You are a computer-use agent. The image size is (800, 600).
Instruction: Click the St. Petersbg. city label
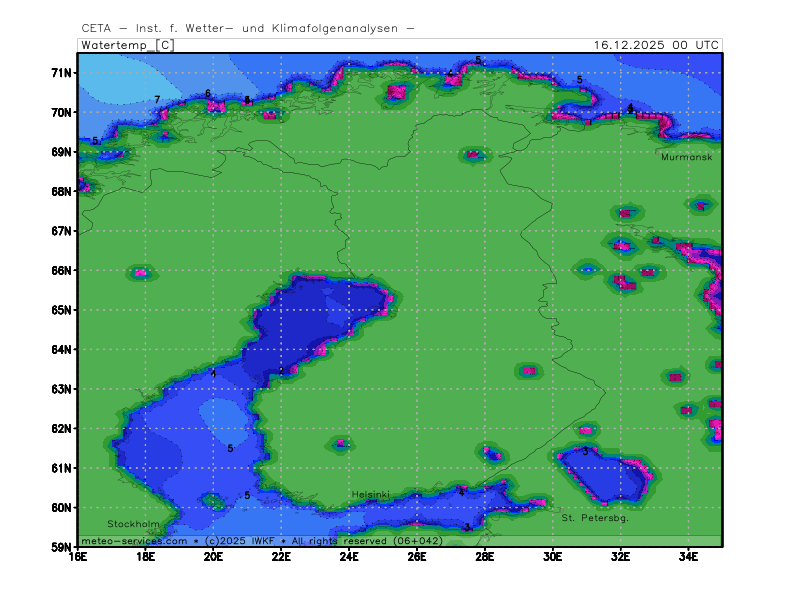click(x=594, y=518)
